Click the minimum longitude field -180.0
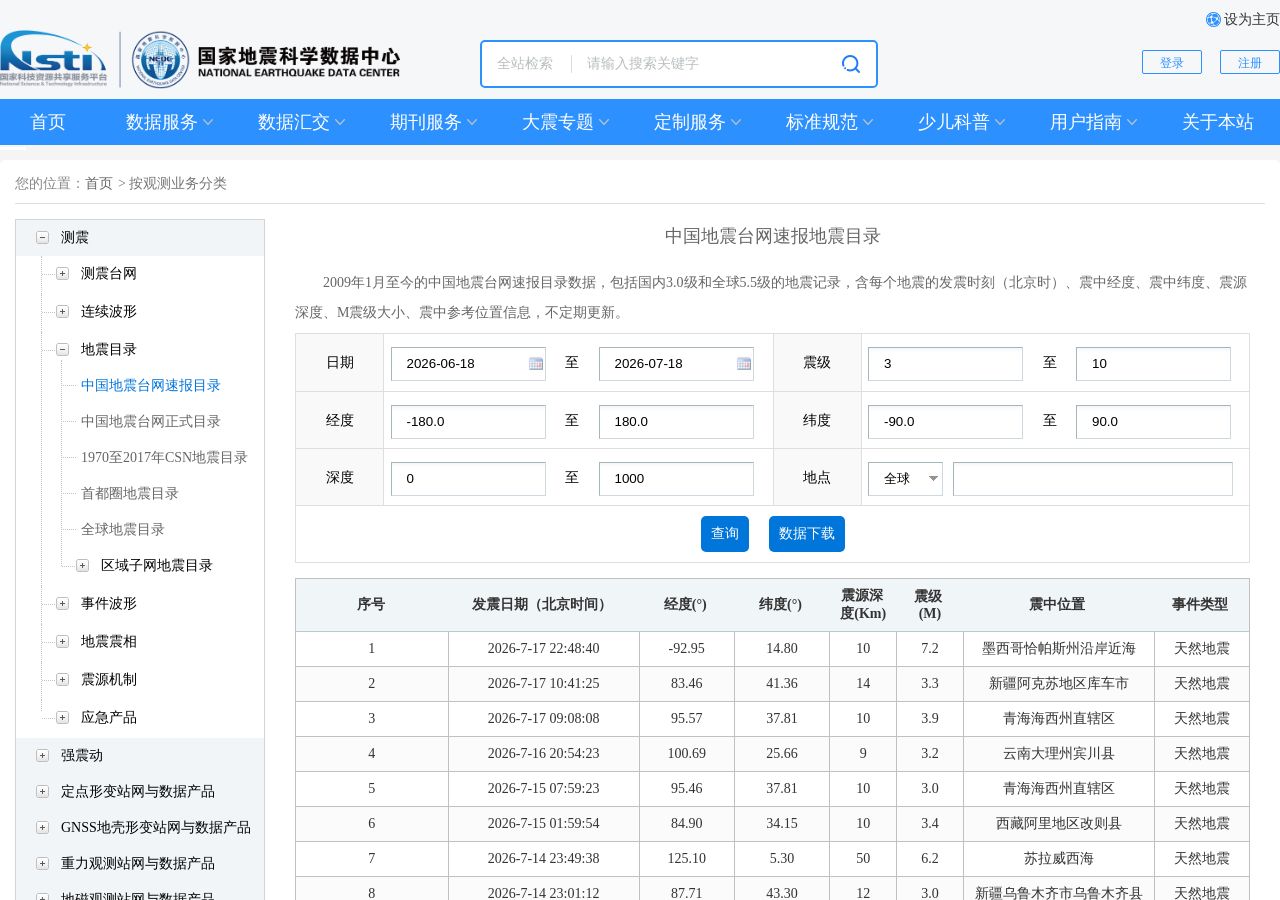Viewport: 1280px width, 900px height. pos(468,422)
